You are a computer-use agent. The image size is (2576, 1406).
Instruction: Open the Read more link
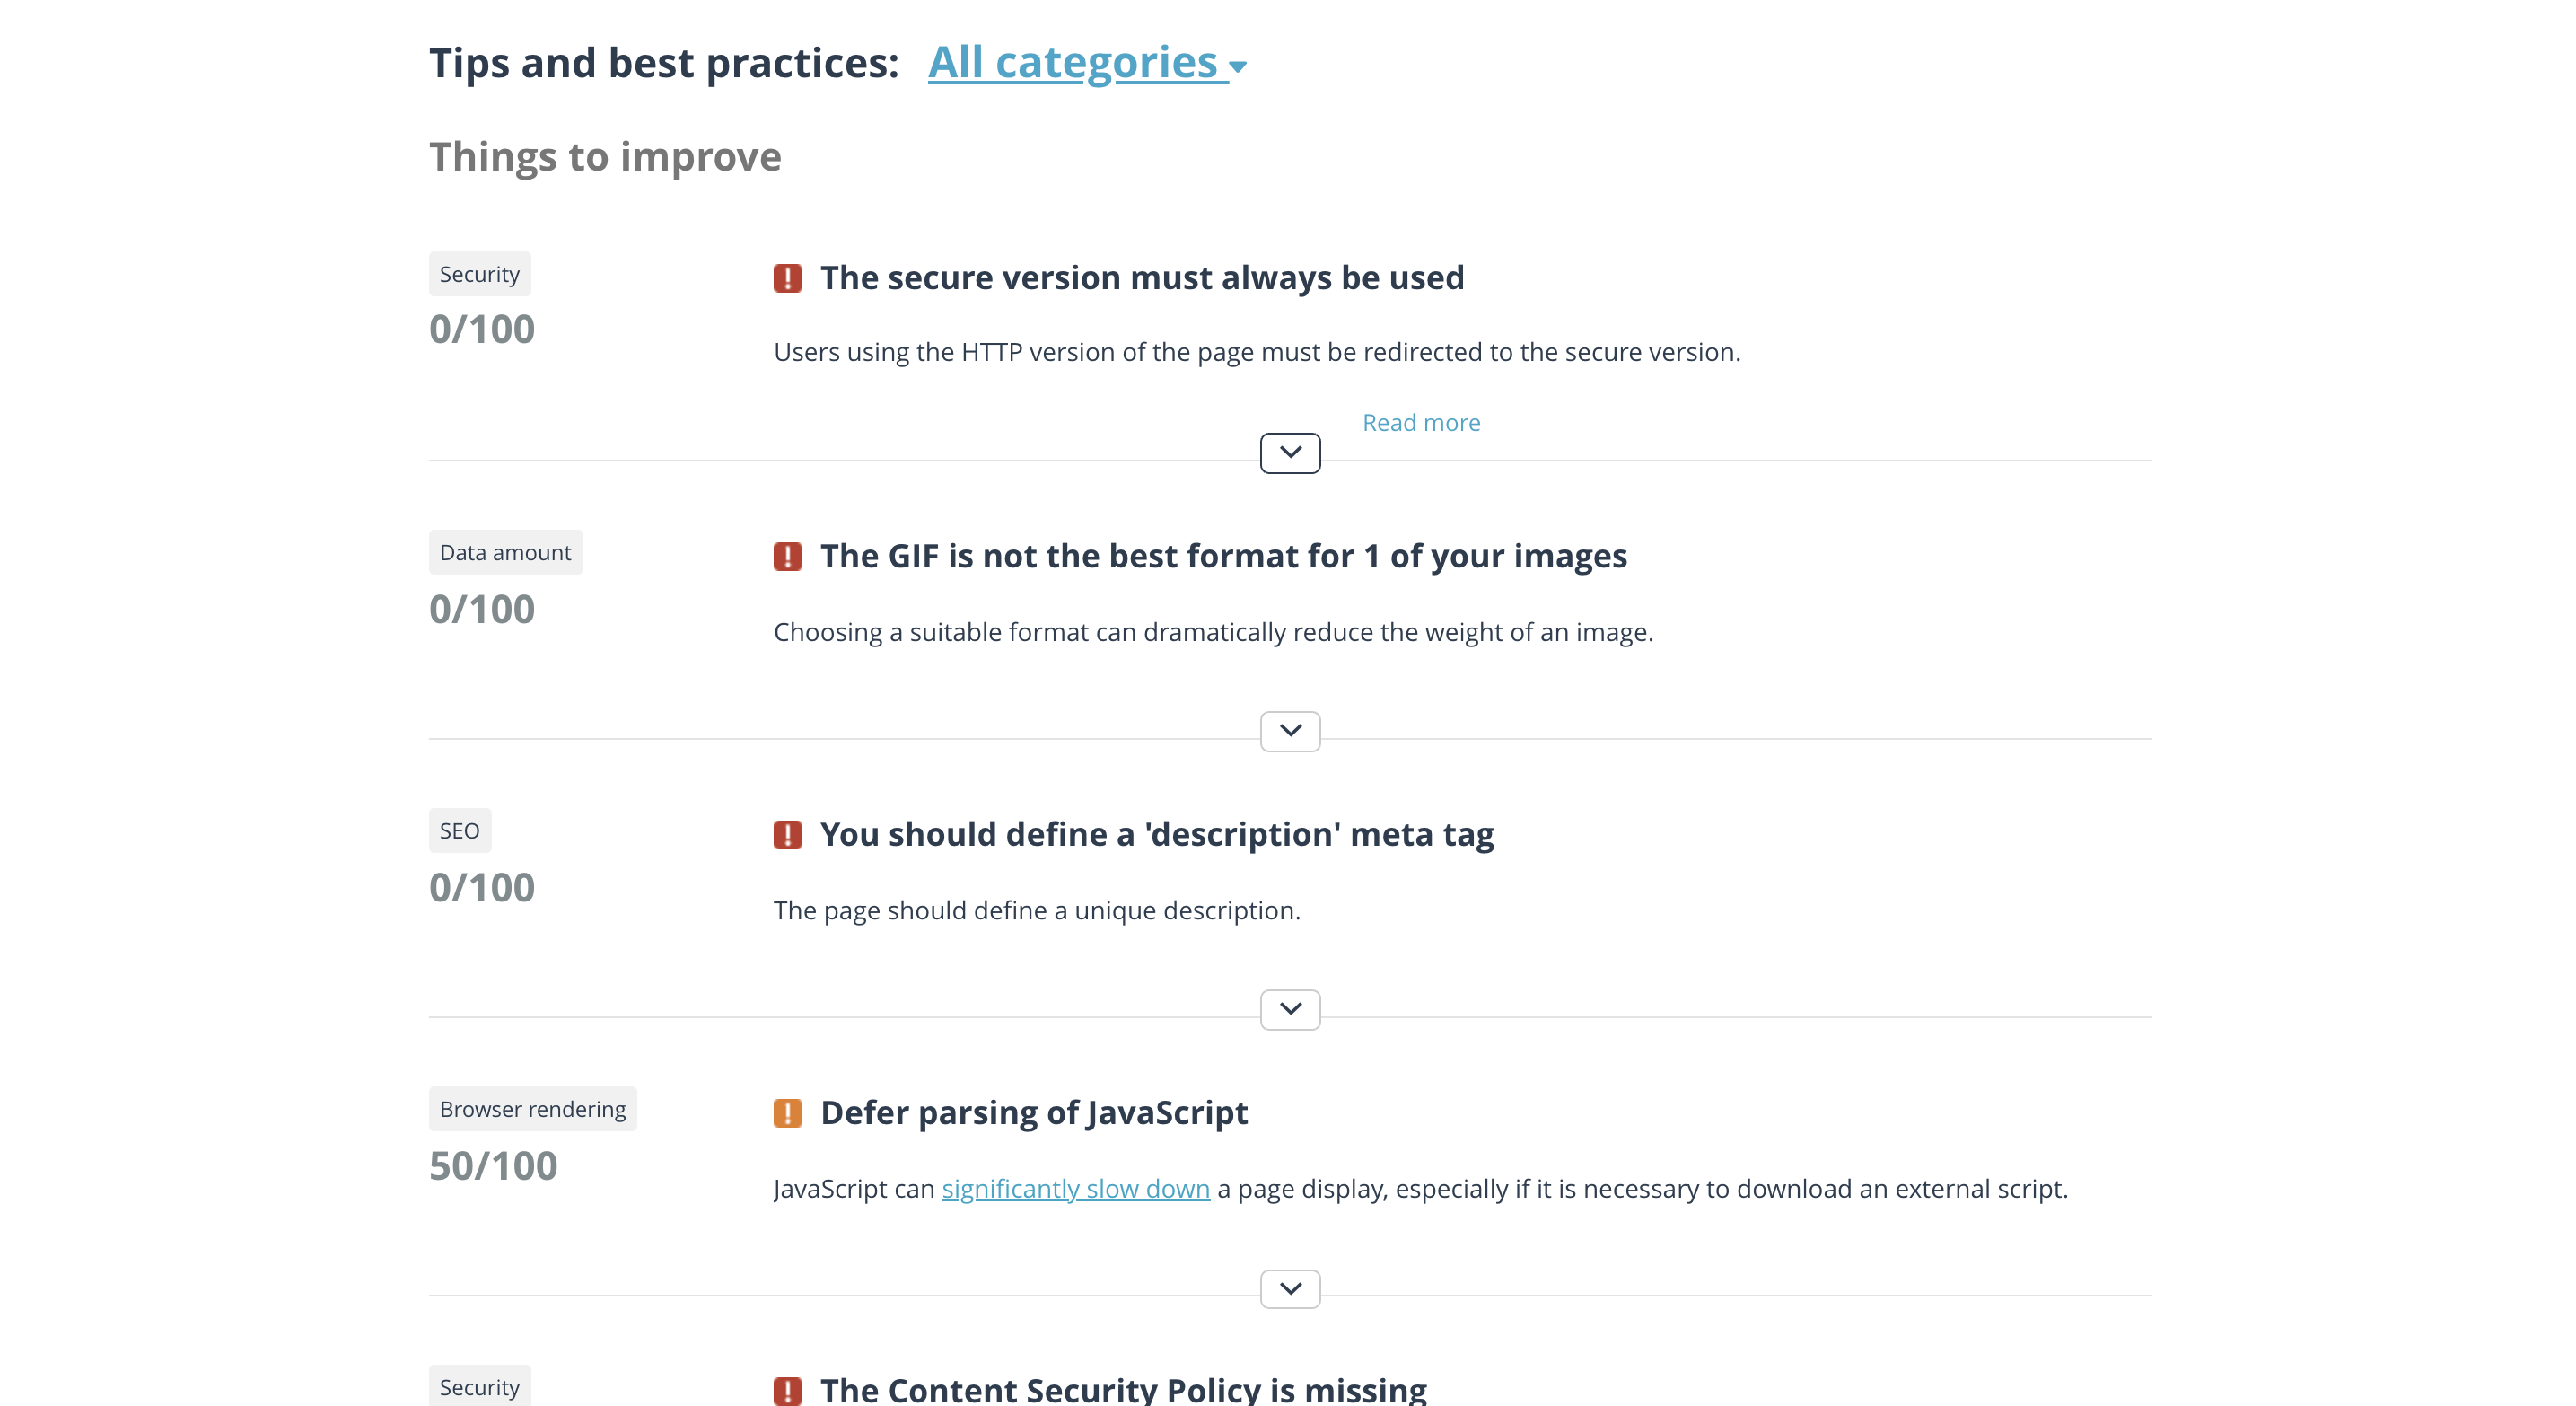[1420, 423]
